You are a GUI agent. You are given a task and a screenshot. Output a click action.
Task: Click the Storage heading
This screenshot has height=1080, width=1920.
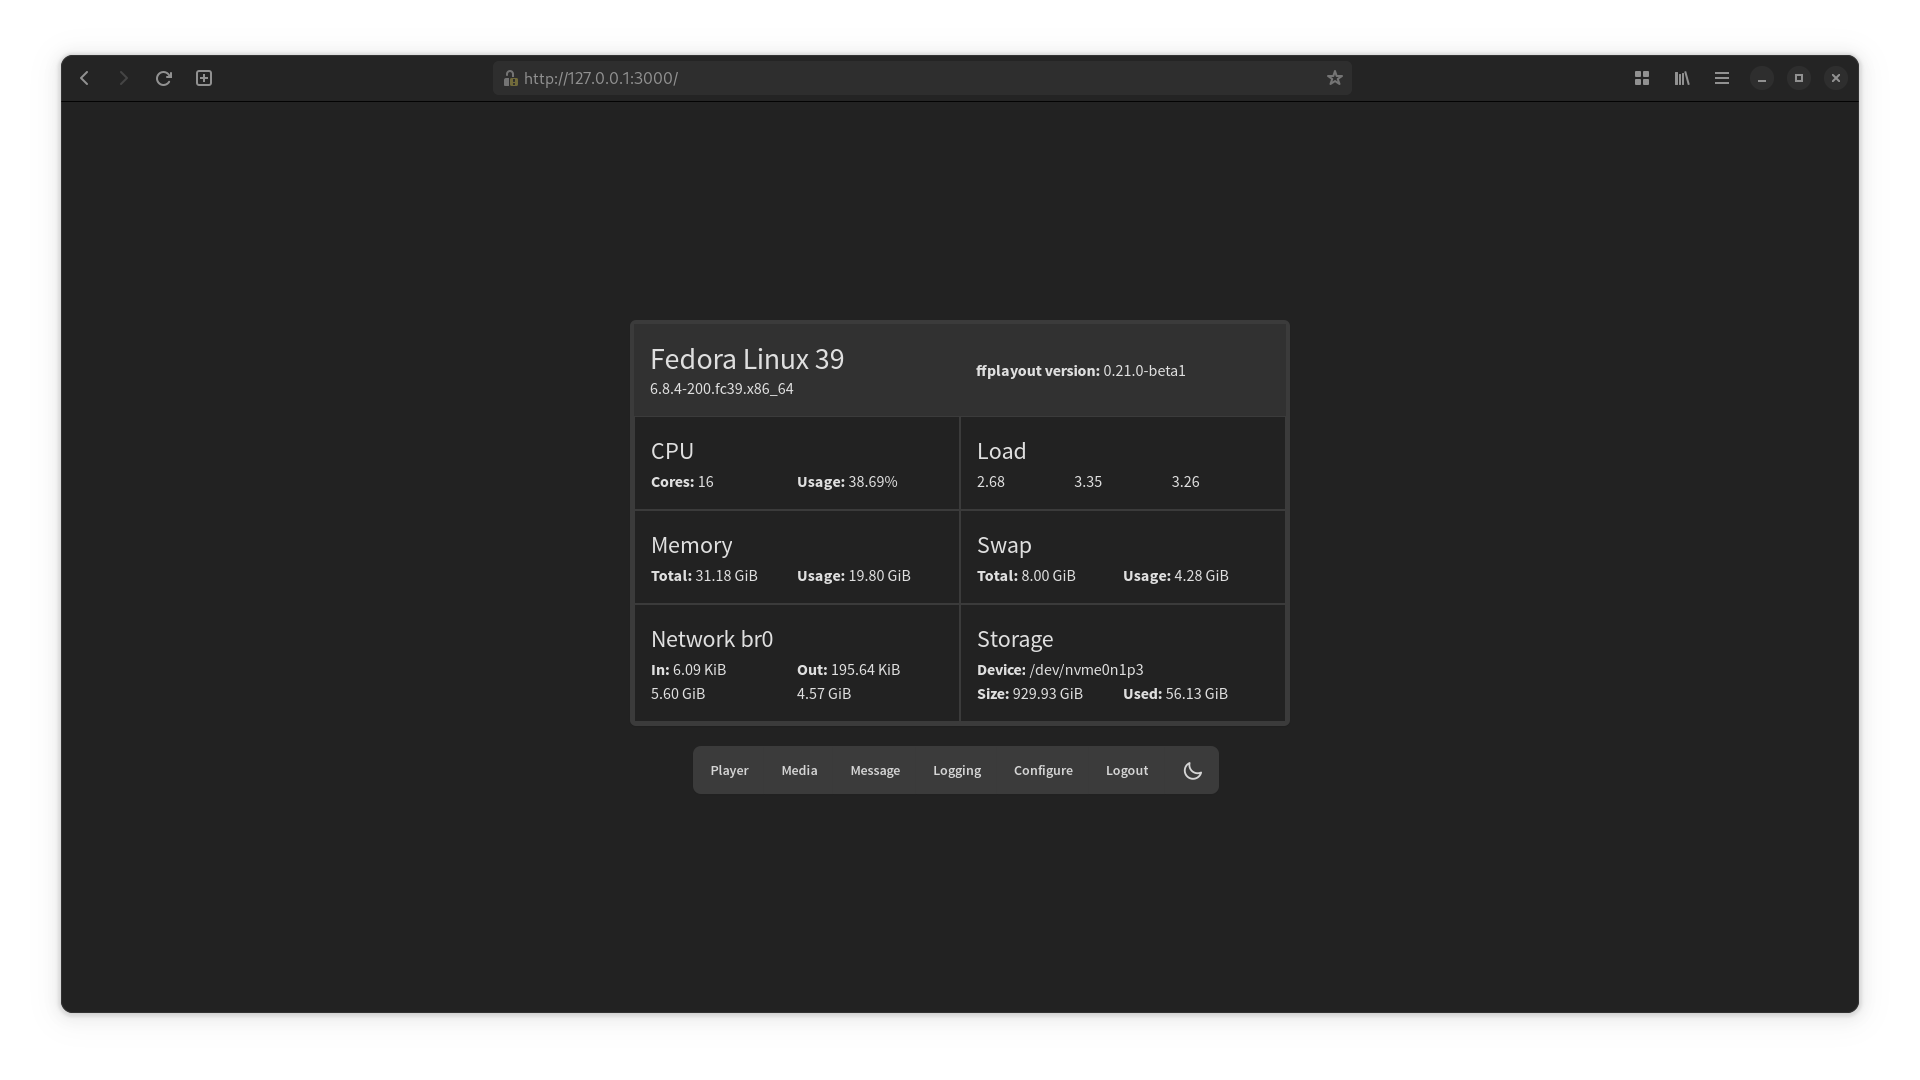click(x=1015, y=639)
